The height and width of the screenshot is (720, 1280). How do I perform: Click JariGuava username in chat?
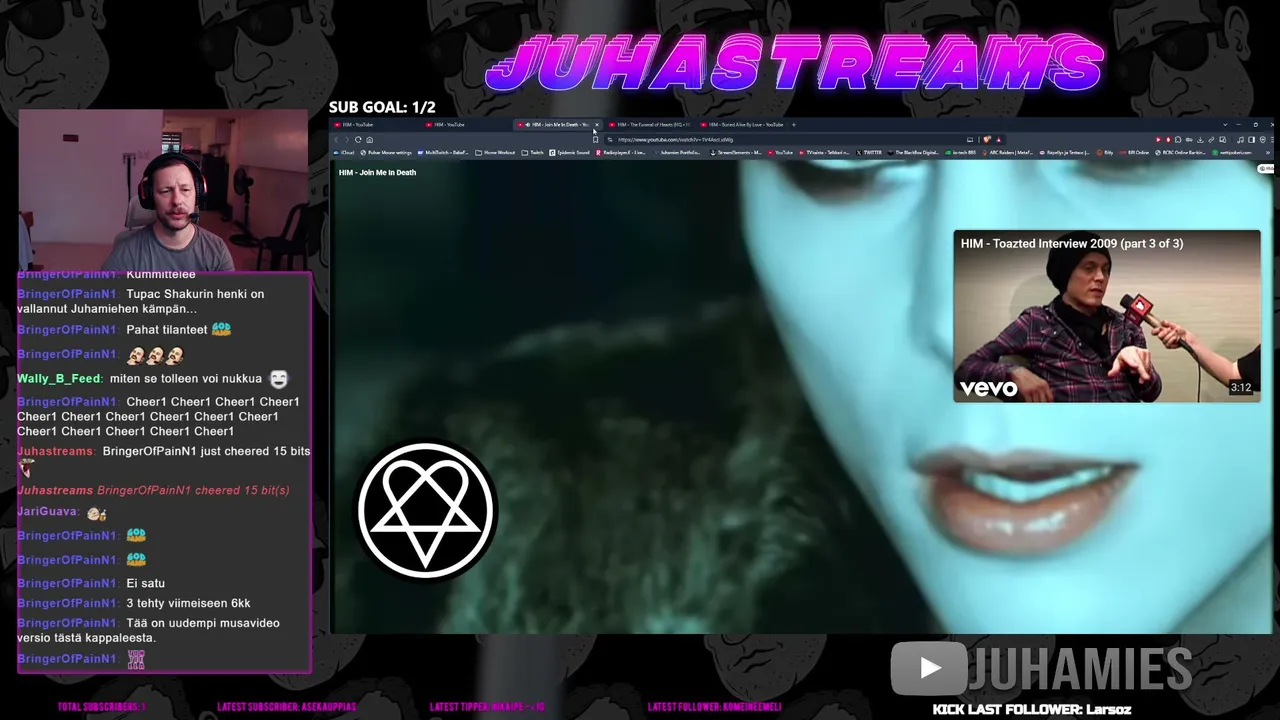48,512
